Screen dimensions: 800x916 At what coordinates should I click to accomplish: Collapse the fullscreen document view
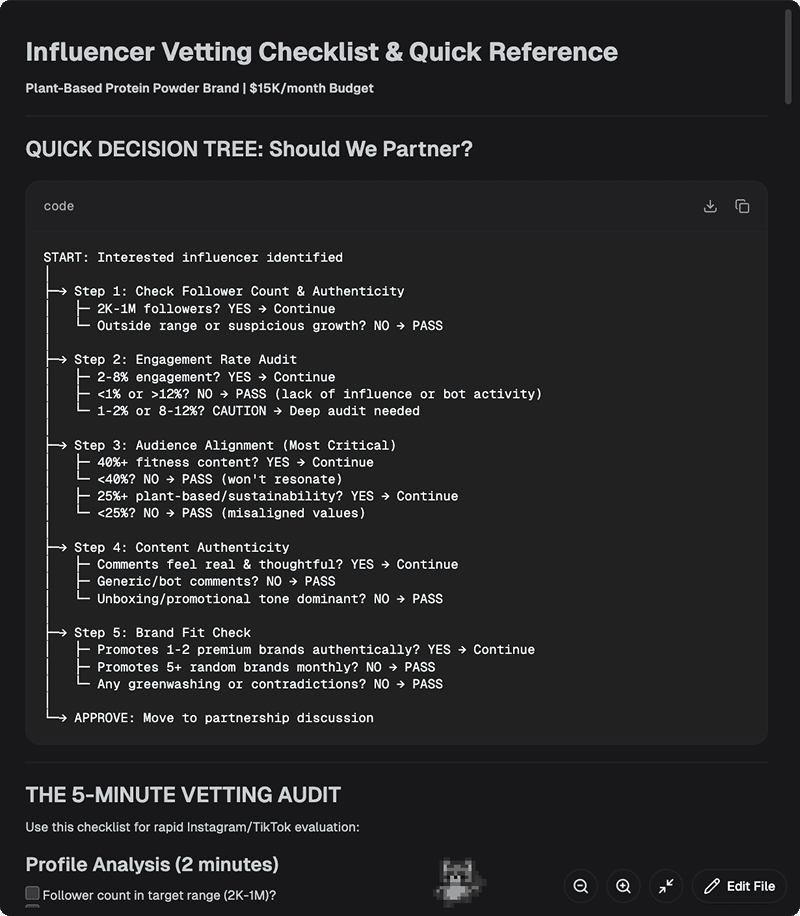click(666, 886)
